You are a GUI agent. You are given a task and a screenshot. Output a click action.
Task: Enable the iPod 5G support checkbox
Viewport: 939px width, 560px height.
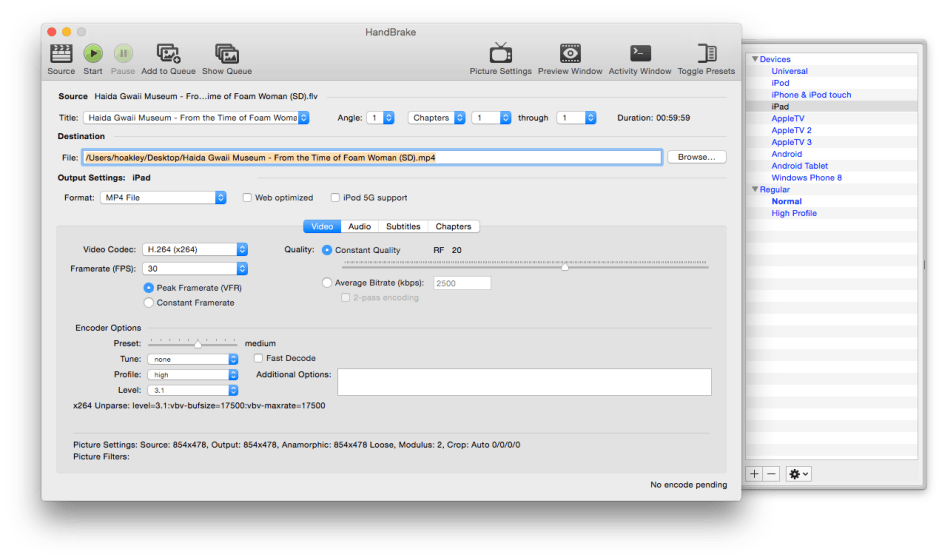pos(335,198)
